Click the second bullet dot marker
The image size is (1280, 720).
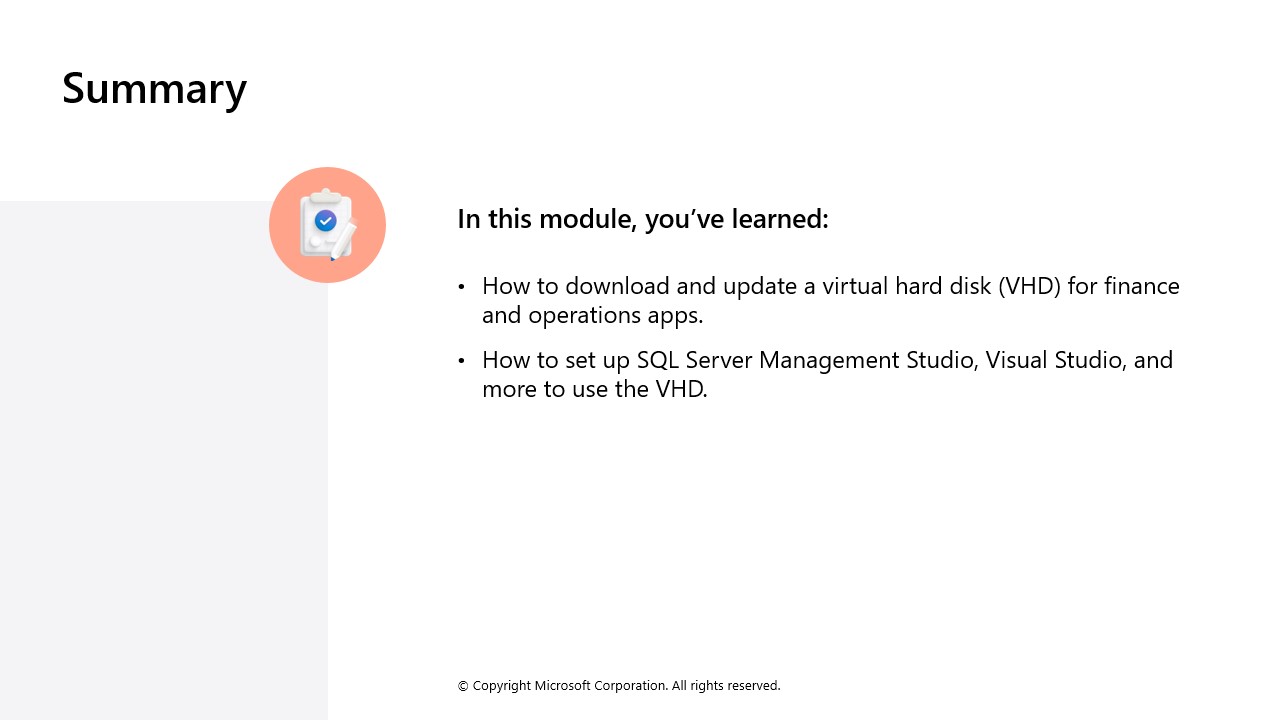pyautogui.click(x=462, y=360)
